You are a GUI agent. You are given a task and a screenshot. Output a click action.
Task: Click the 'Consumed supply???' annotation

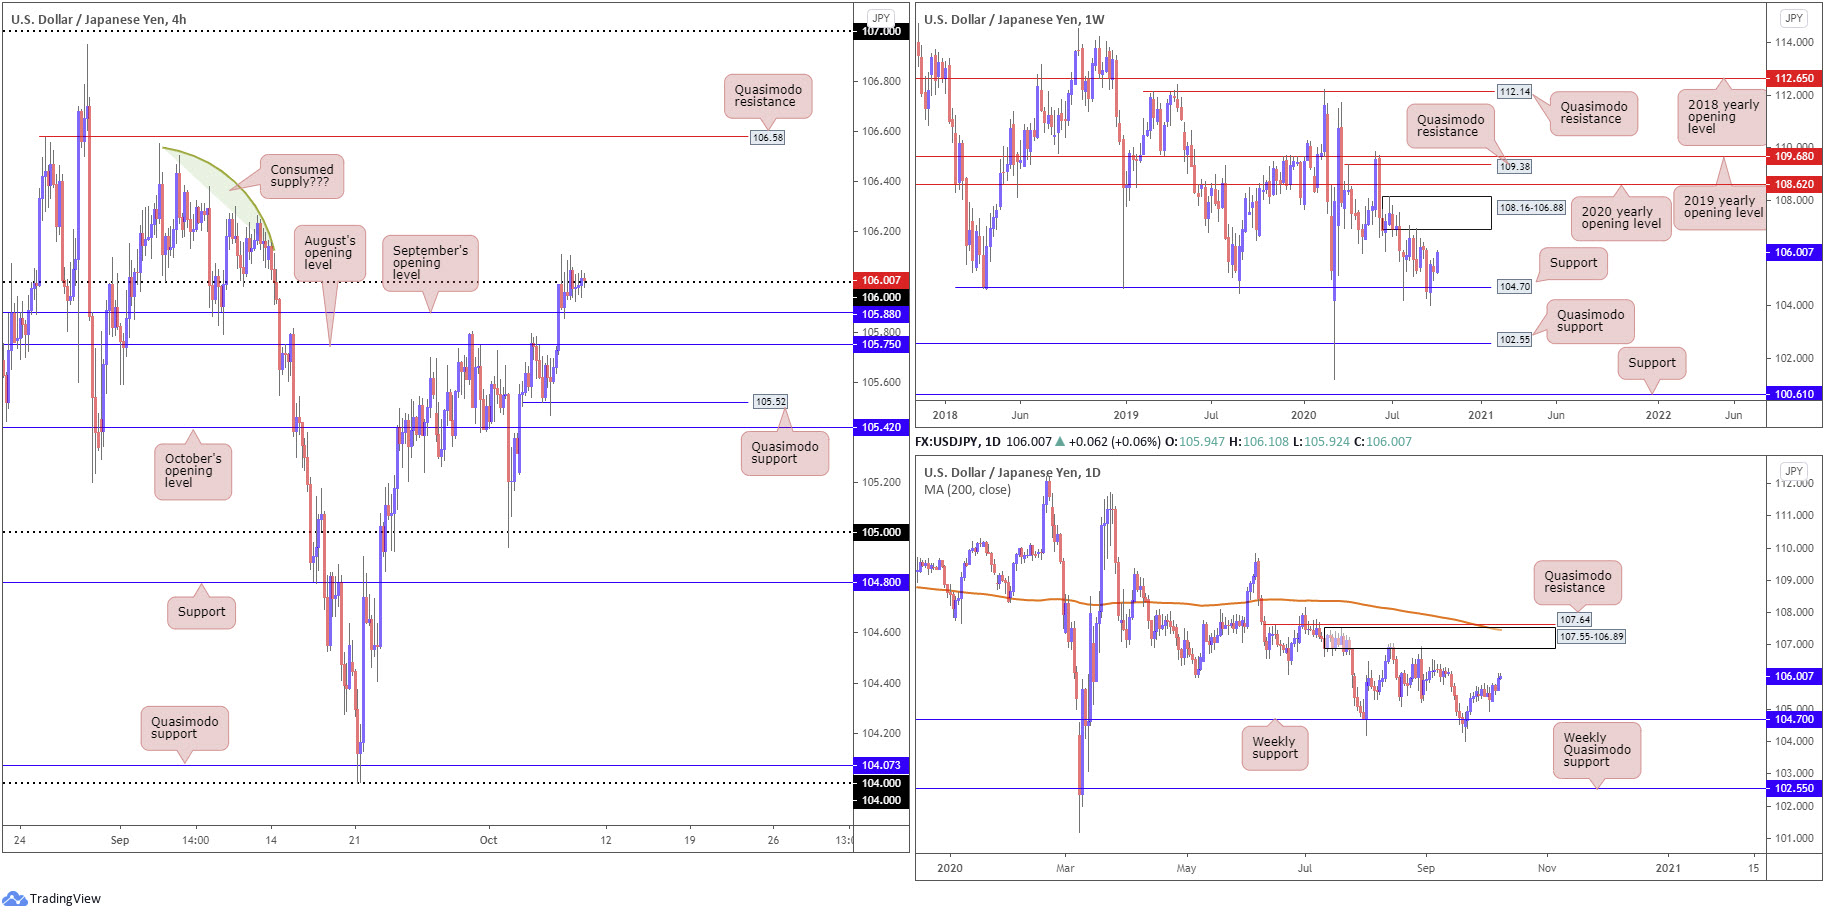point(301,176)
